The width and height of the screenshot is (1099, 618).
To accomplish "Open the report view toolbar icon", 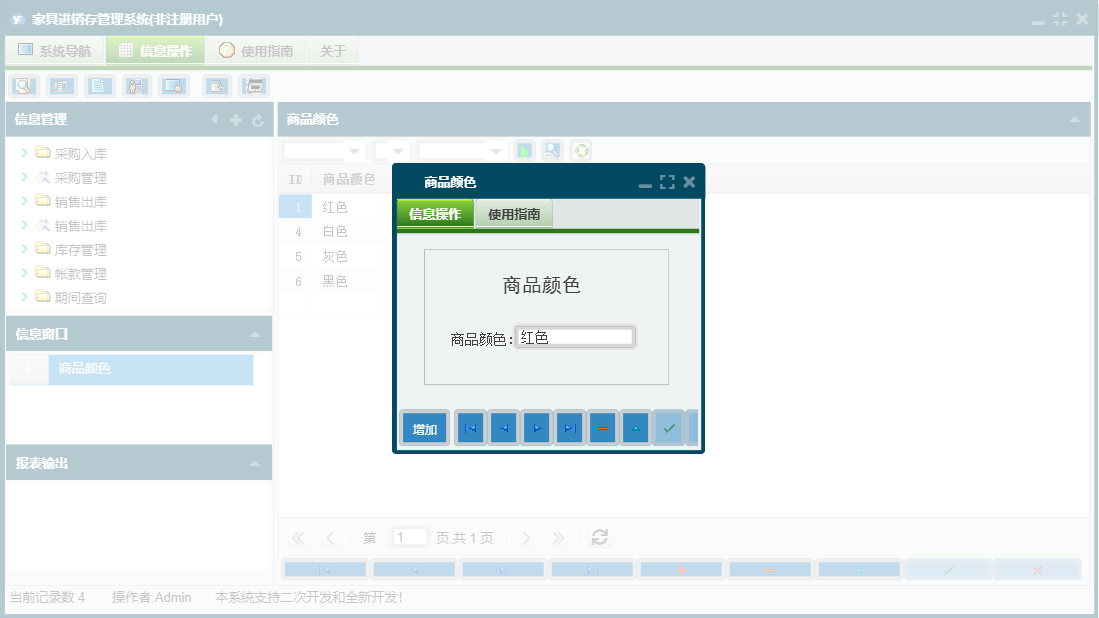I will coord(61,86).
